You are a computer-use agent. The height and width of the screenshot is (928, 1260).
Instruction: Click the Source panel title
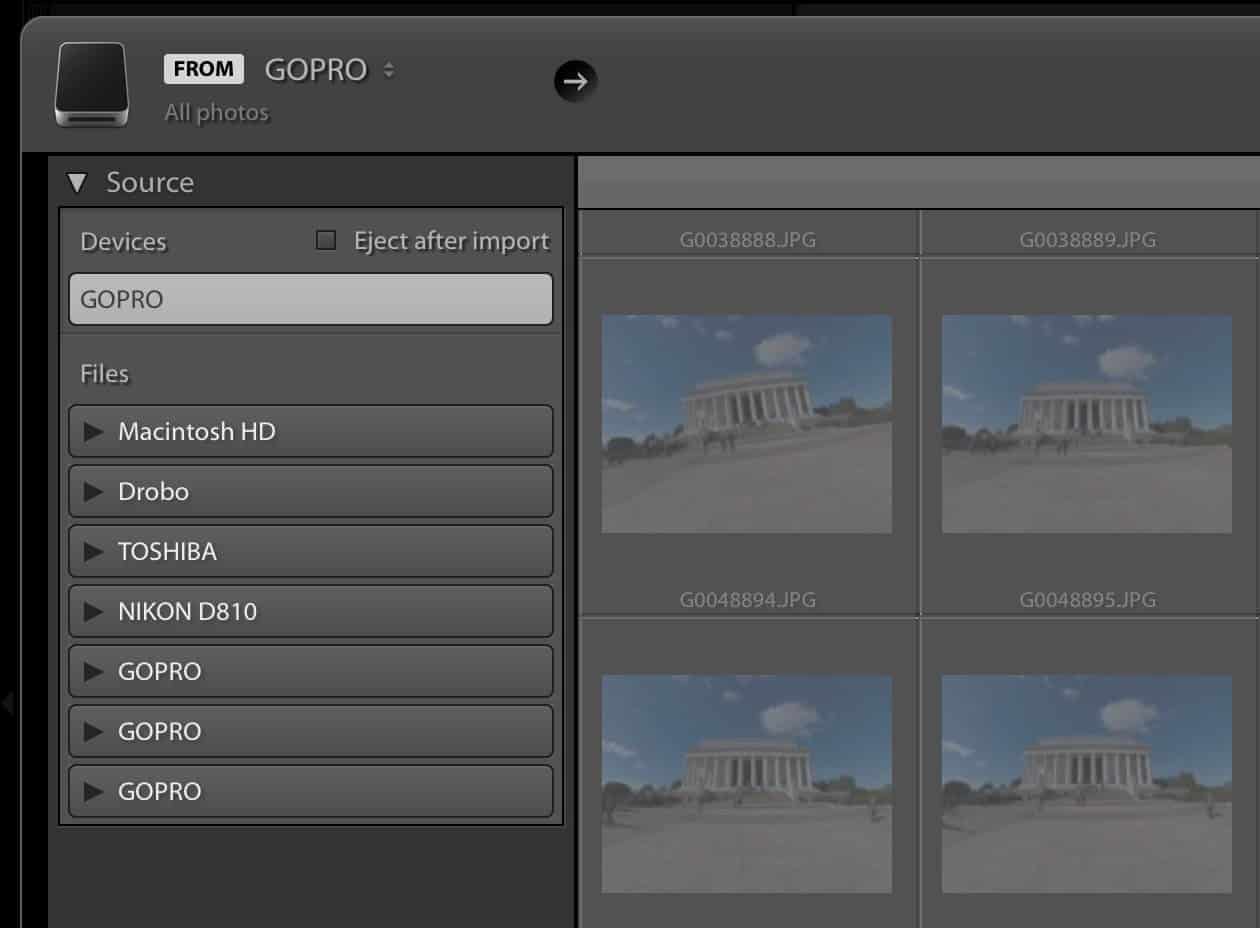(150, 183)
